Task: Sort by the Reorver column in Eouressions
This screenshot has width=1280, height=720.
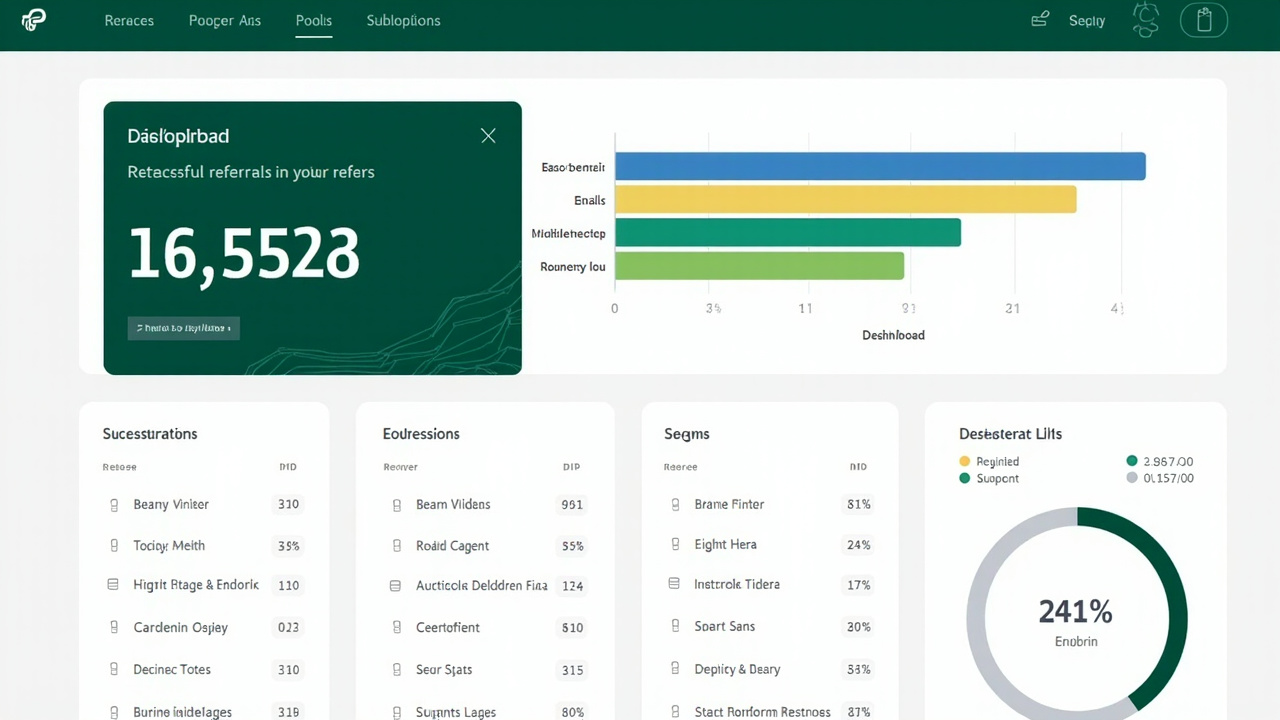Action: click(x=400, y=467)
